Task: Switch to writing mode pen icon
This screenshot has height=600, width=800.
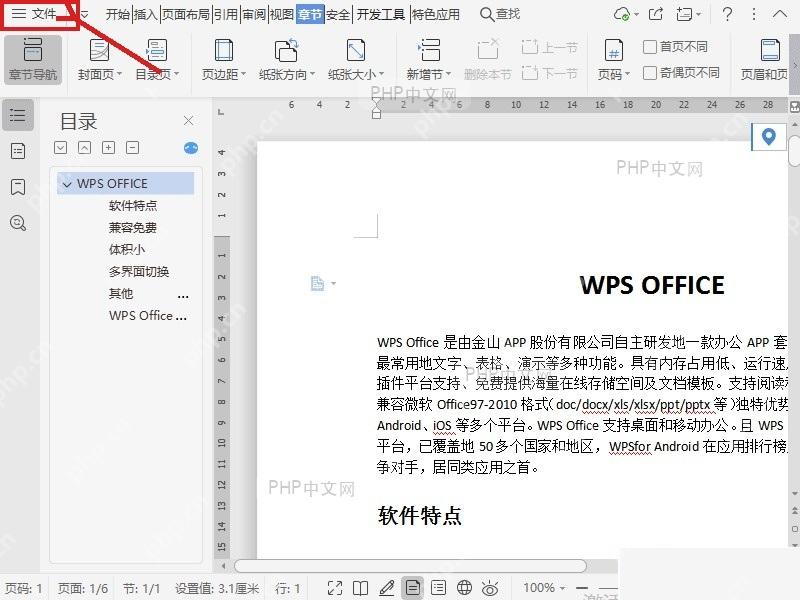Action: click(x=387, y=588)
